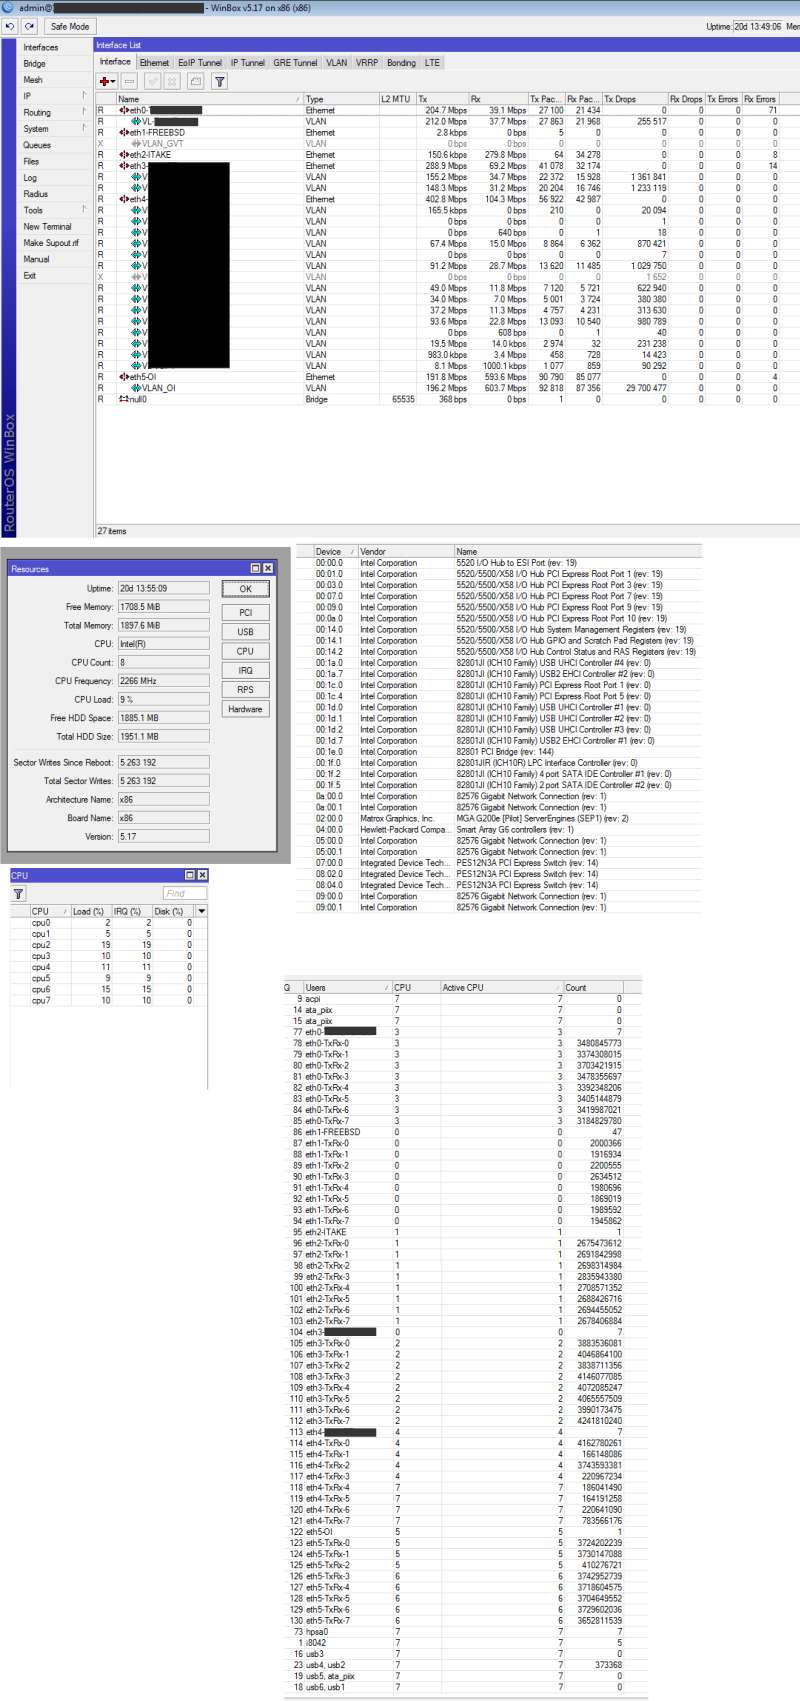This screenshot has height=1701, width=800.
Task: Sort by the Tx Drops column header
Action: (635, 99)
